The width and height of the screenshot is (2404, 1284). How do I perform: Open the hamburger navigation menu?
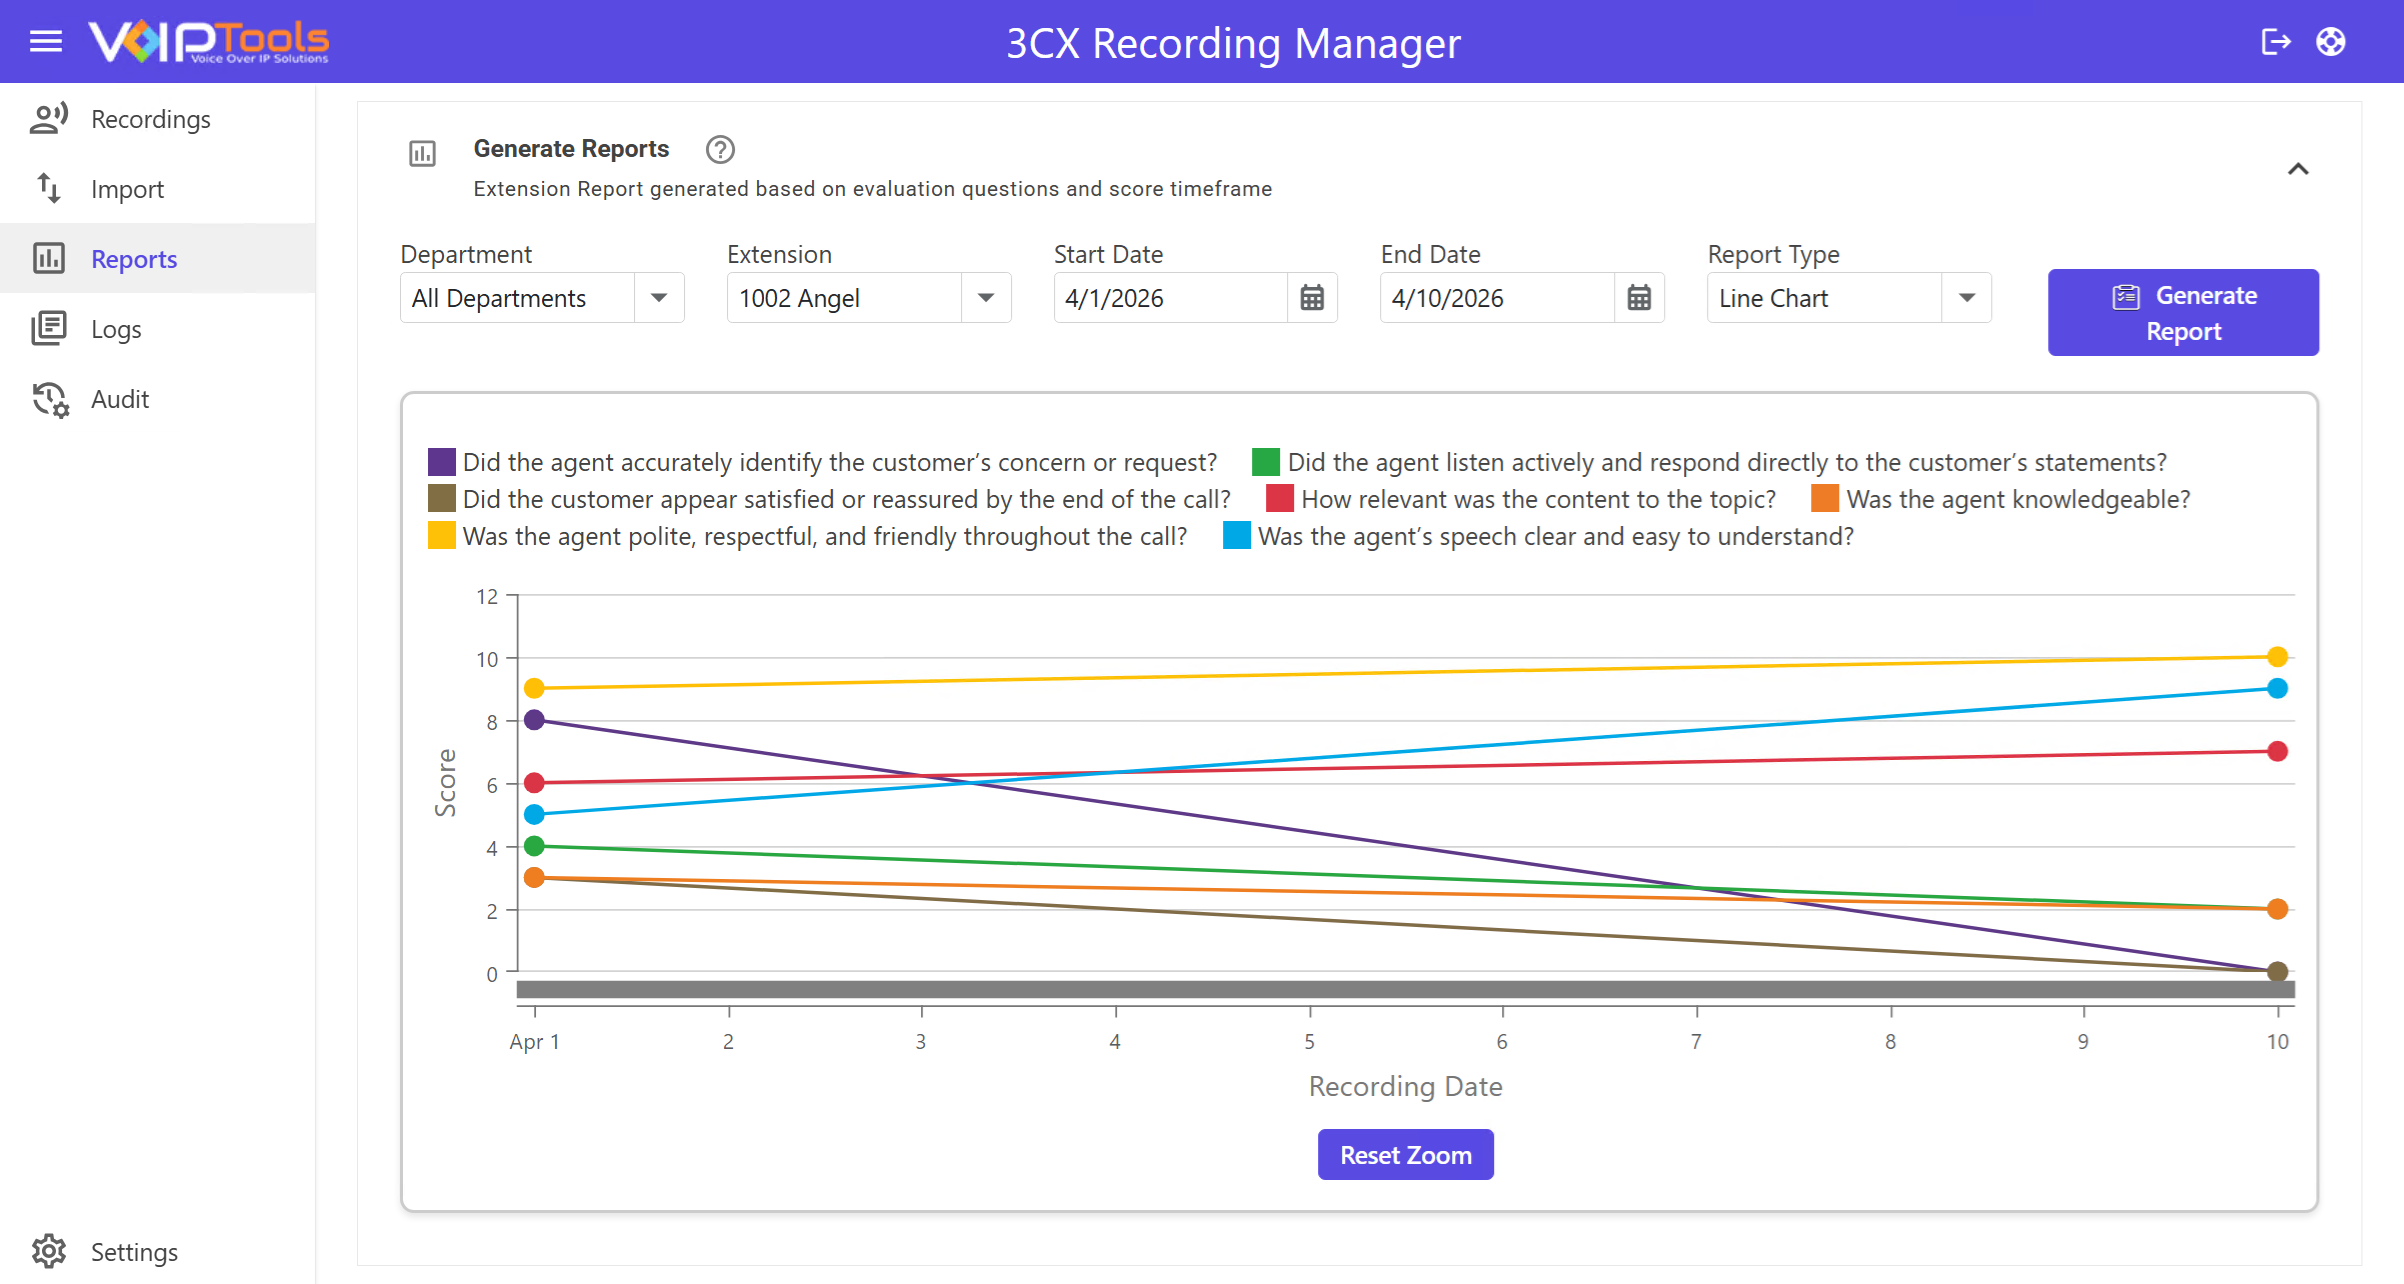(46, 41)
